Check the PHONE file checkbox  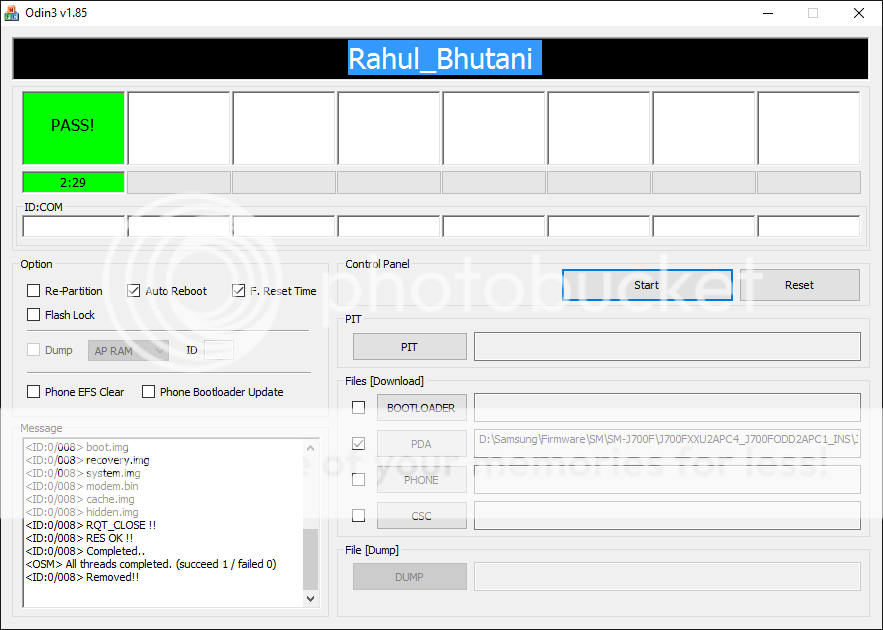coord(358,480)
